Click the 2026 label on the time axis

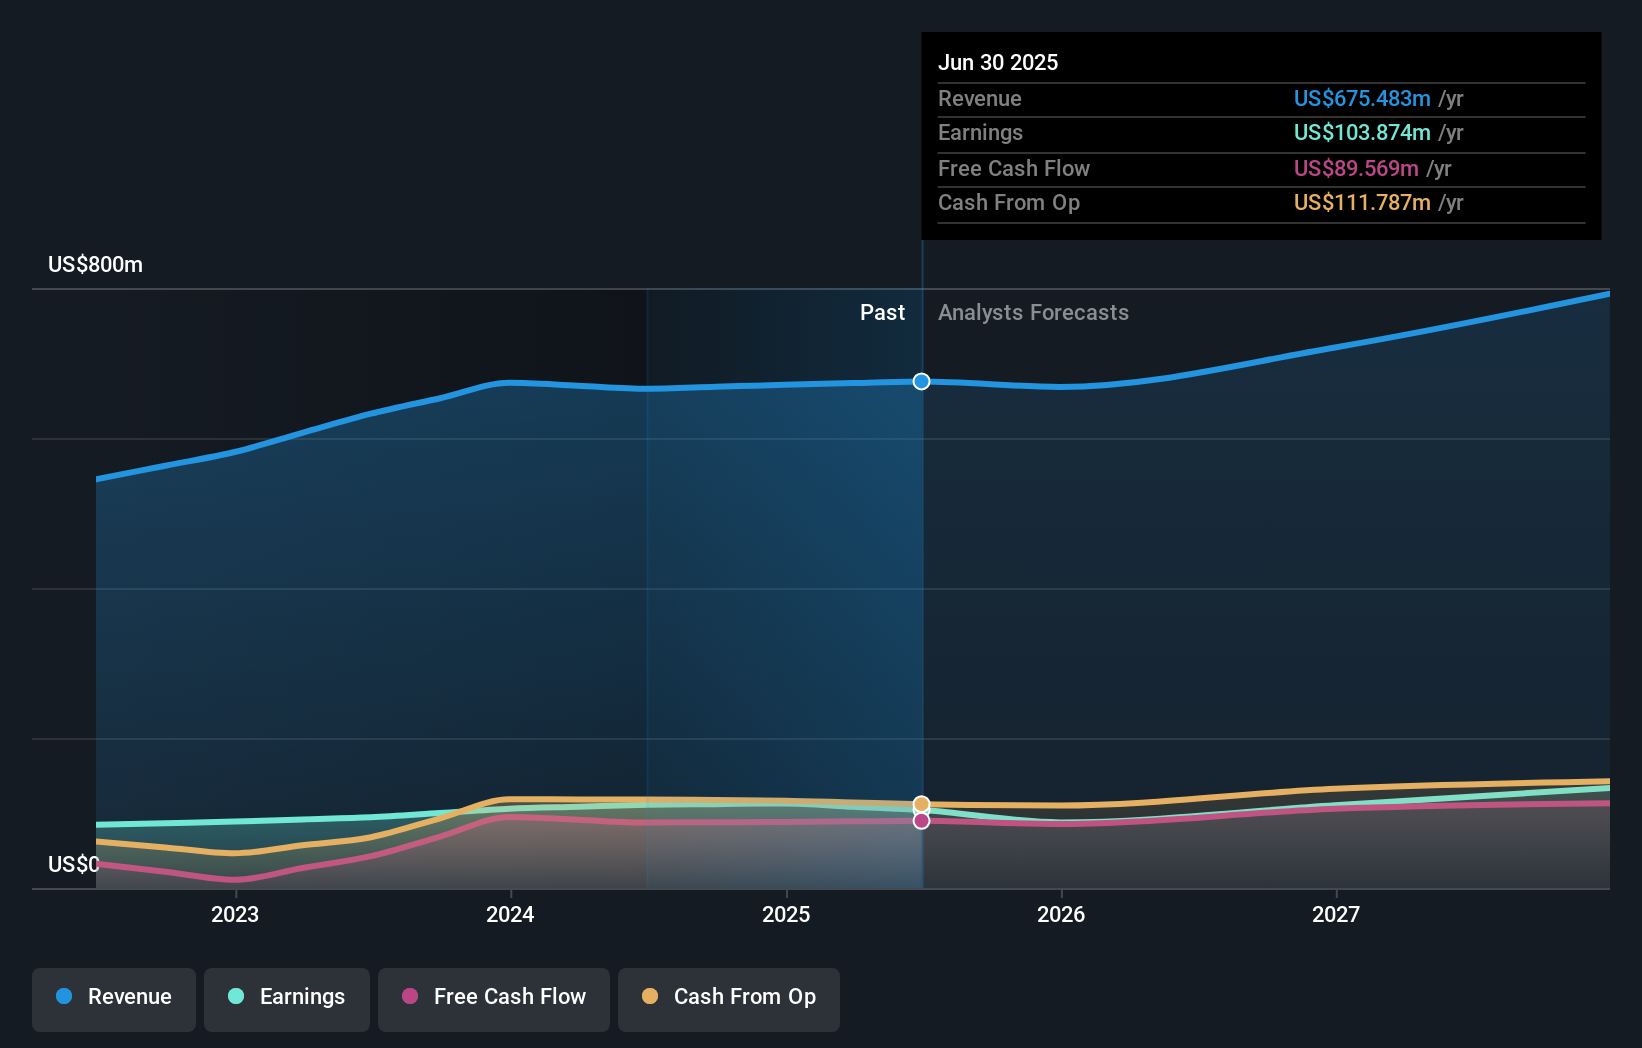pos(1062,914)
